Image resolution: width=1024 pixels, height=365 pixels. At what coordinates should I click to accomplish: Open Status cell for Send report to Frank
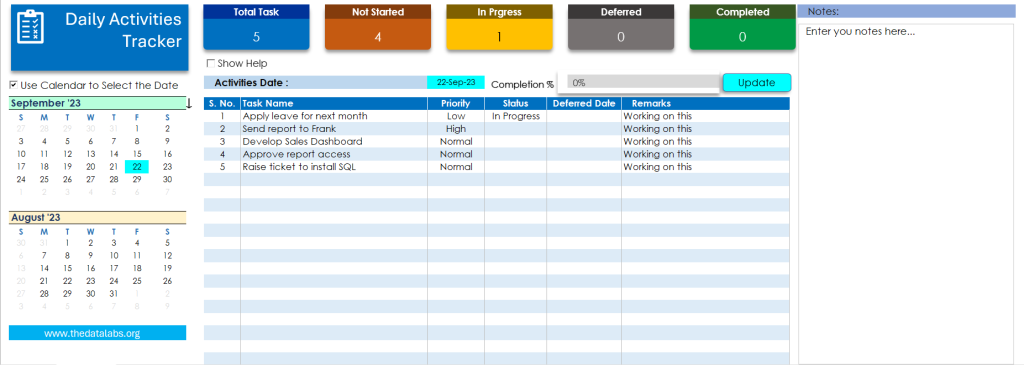point(515,129)
